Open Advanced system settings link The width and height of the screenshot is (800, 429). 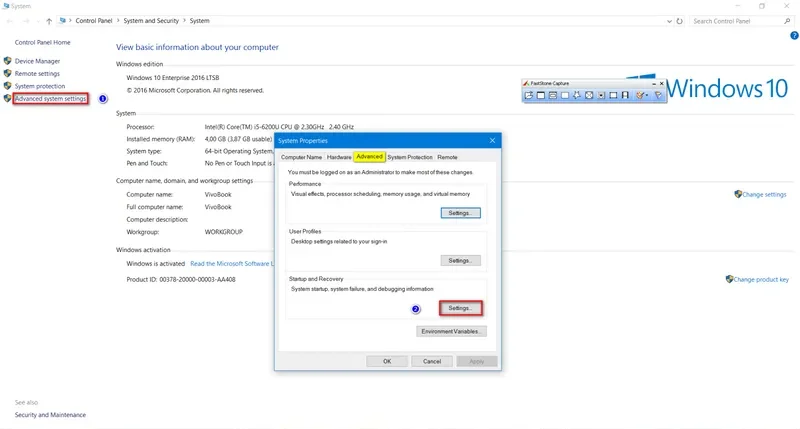[x=50, y=98]
